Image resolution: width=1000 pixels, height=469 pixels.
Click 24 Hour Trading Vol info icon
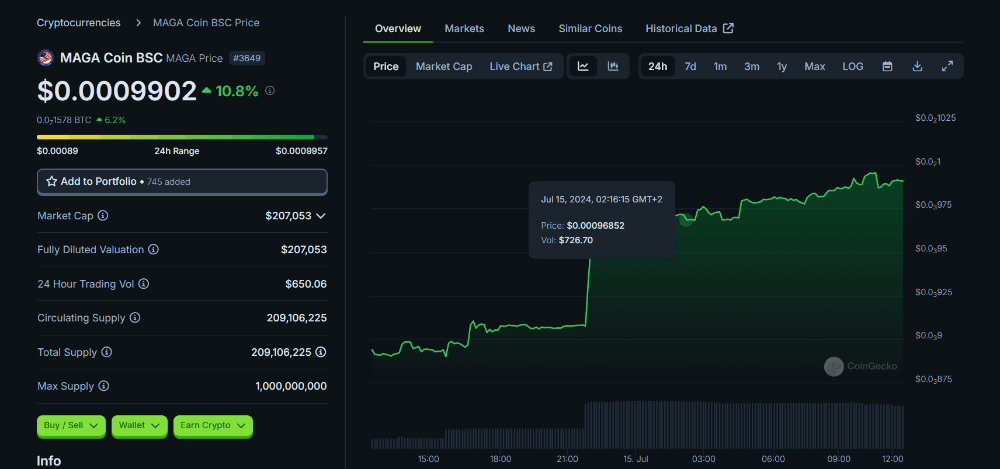pyautogui.click(x=143, y=284)
